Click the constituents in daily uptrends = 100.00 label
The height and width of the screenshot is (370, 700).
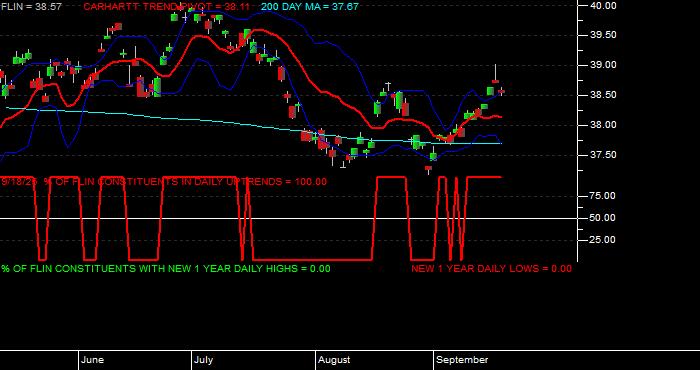click(x=164, y=182)
